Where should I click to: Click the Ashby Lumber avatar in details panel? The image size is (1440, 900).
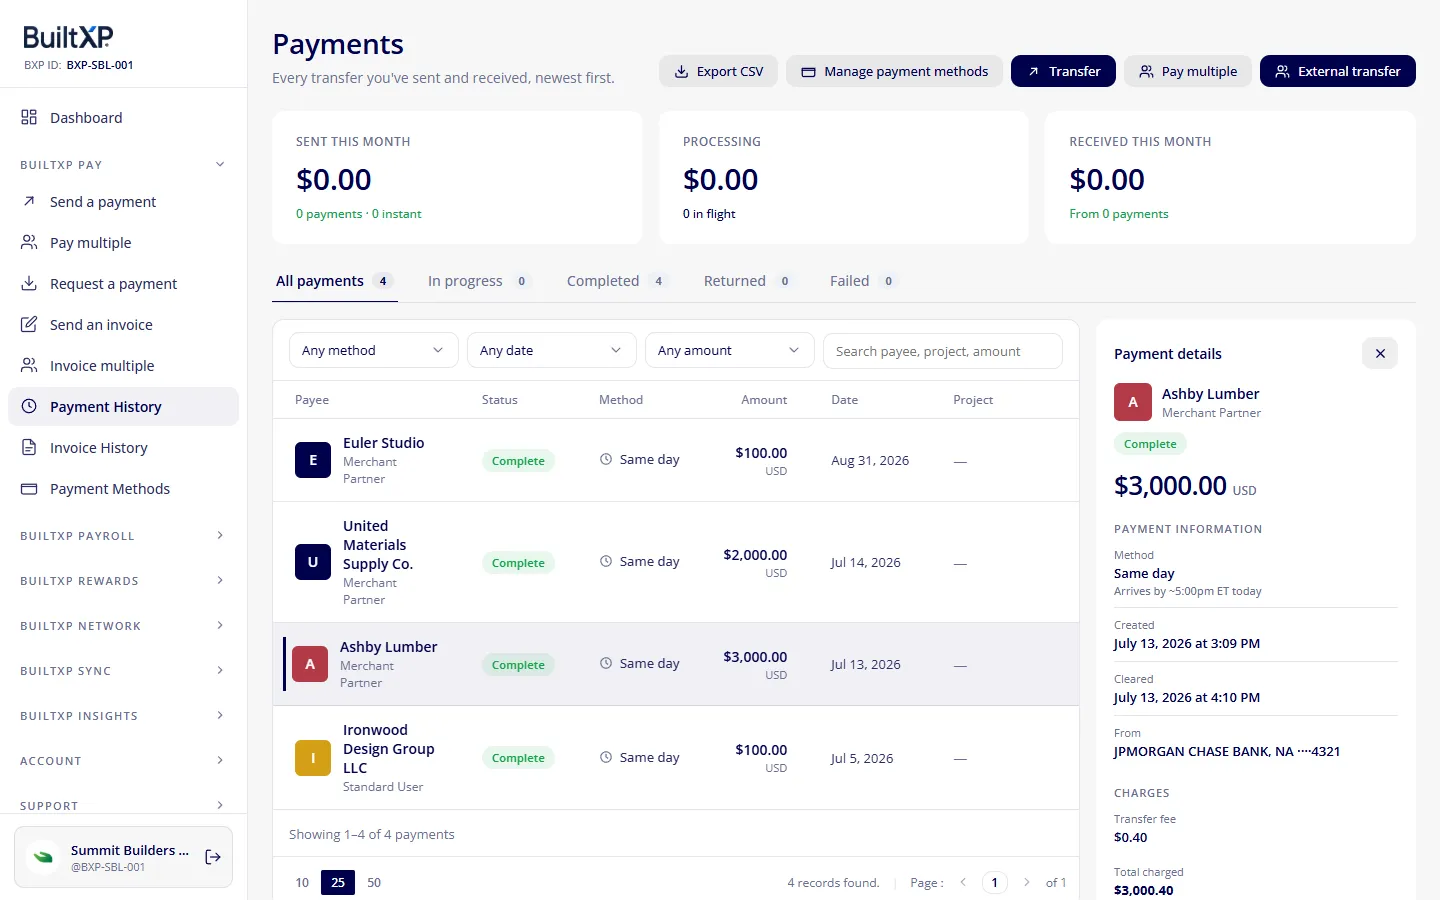point(1133,402)
